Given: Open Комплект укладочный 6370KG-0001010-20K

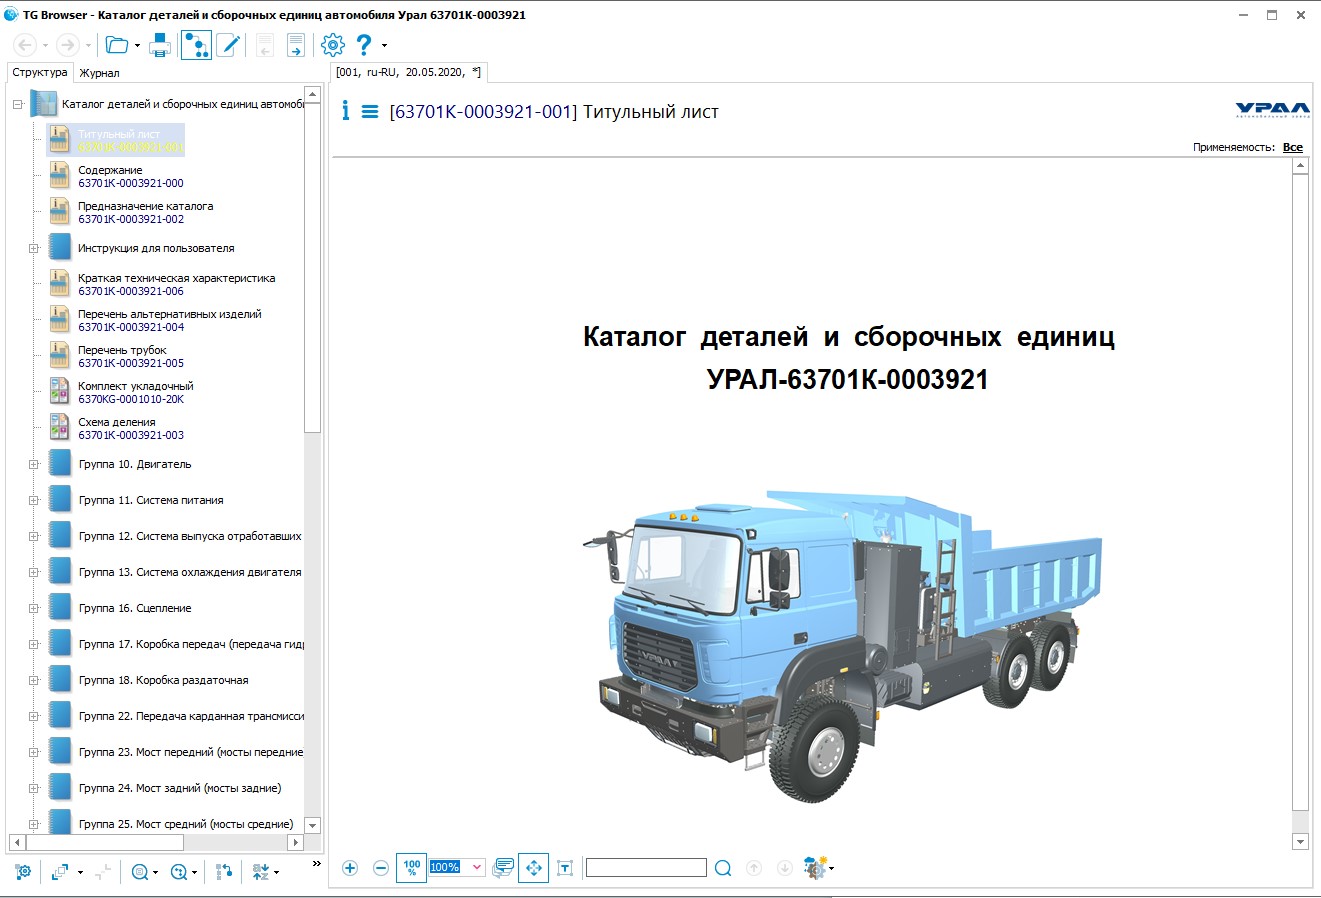Looking at the screenshot, I should 136,392.
